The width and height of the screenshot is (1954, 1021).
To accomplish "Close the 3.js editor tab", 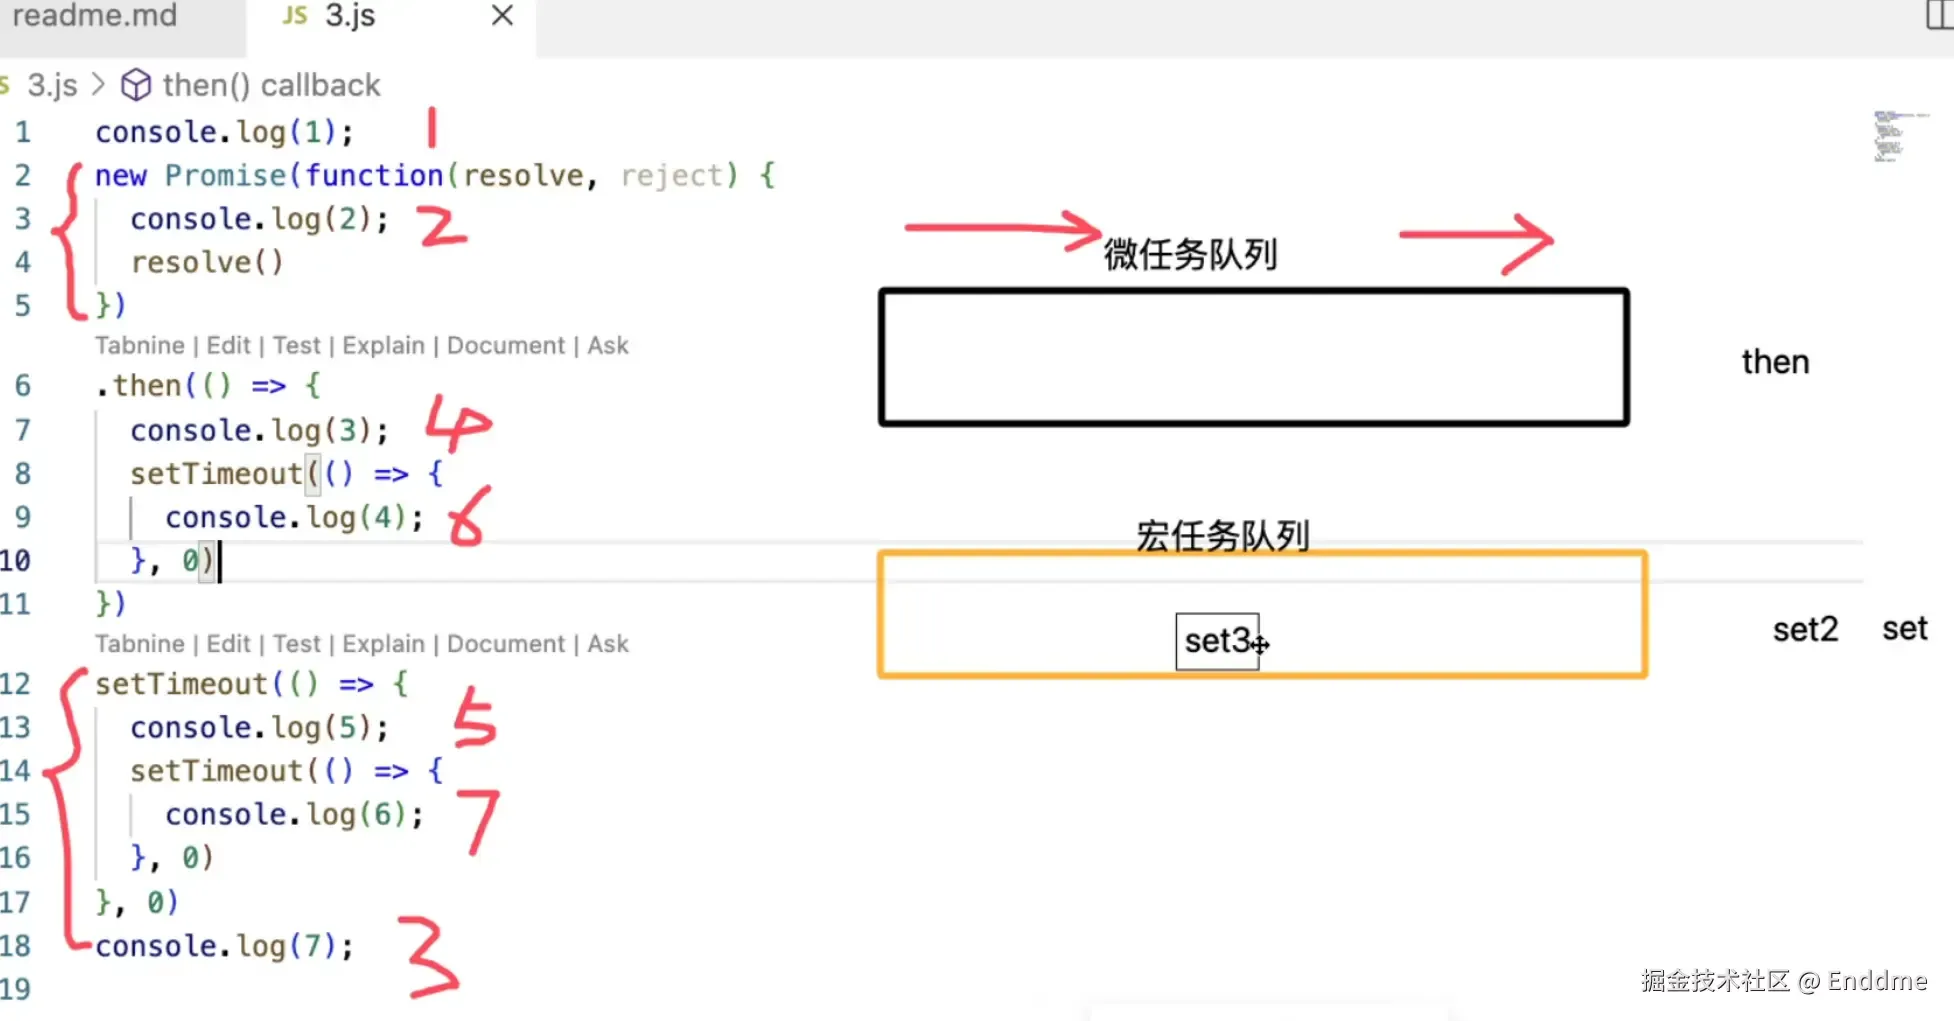I will point(503,15).
